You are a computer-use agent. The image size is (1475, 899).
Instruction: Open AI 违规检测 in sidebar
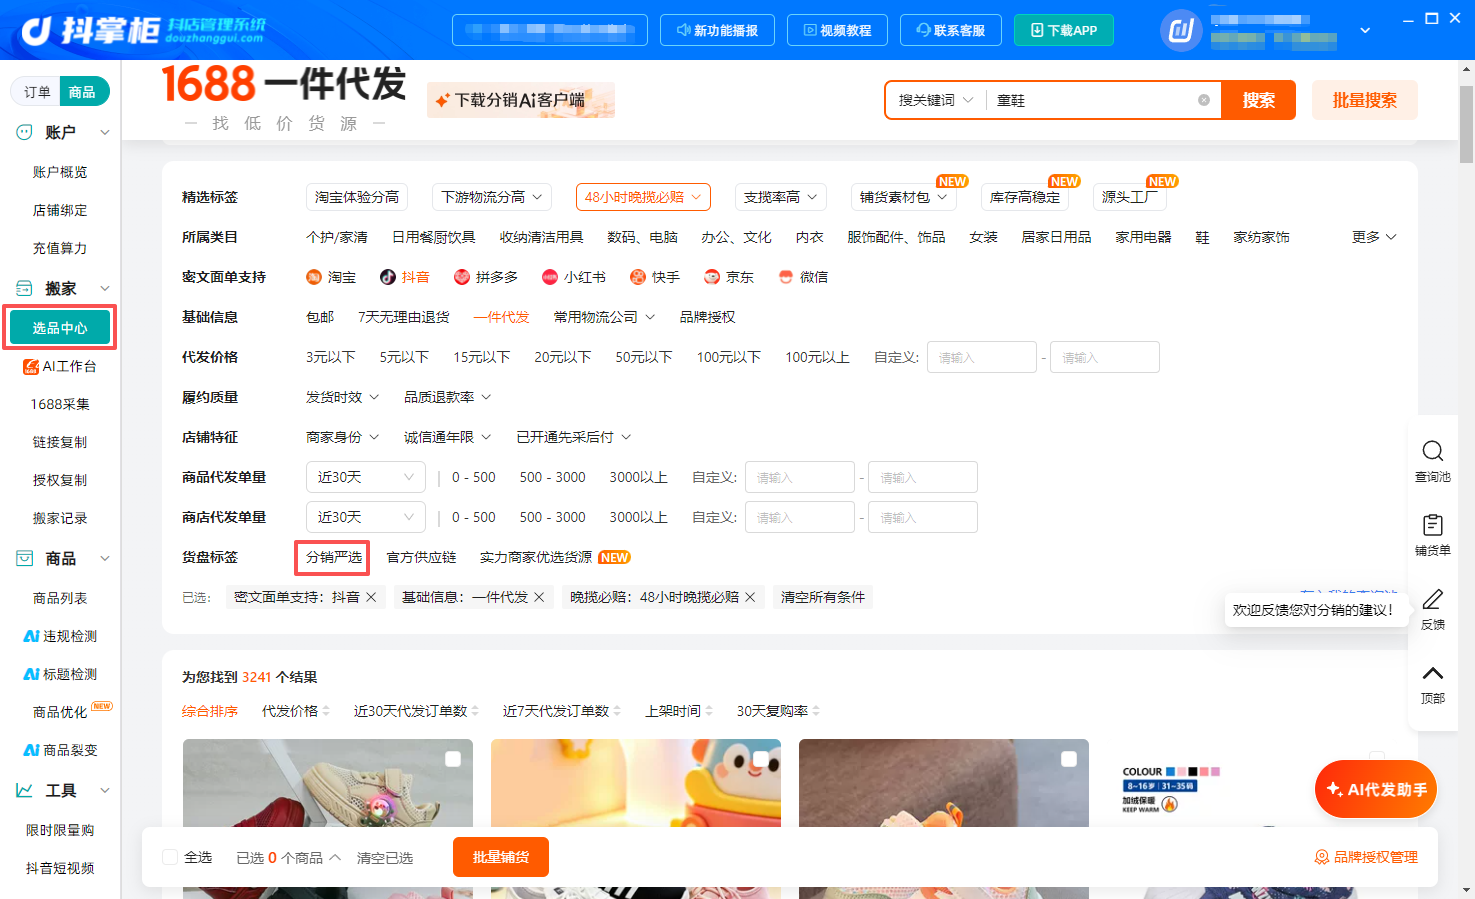pos(60,636)
